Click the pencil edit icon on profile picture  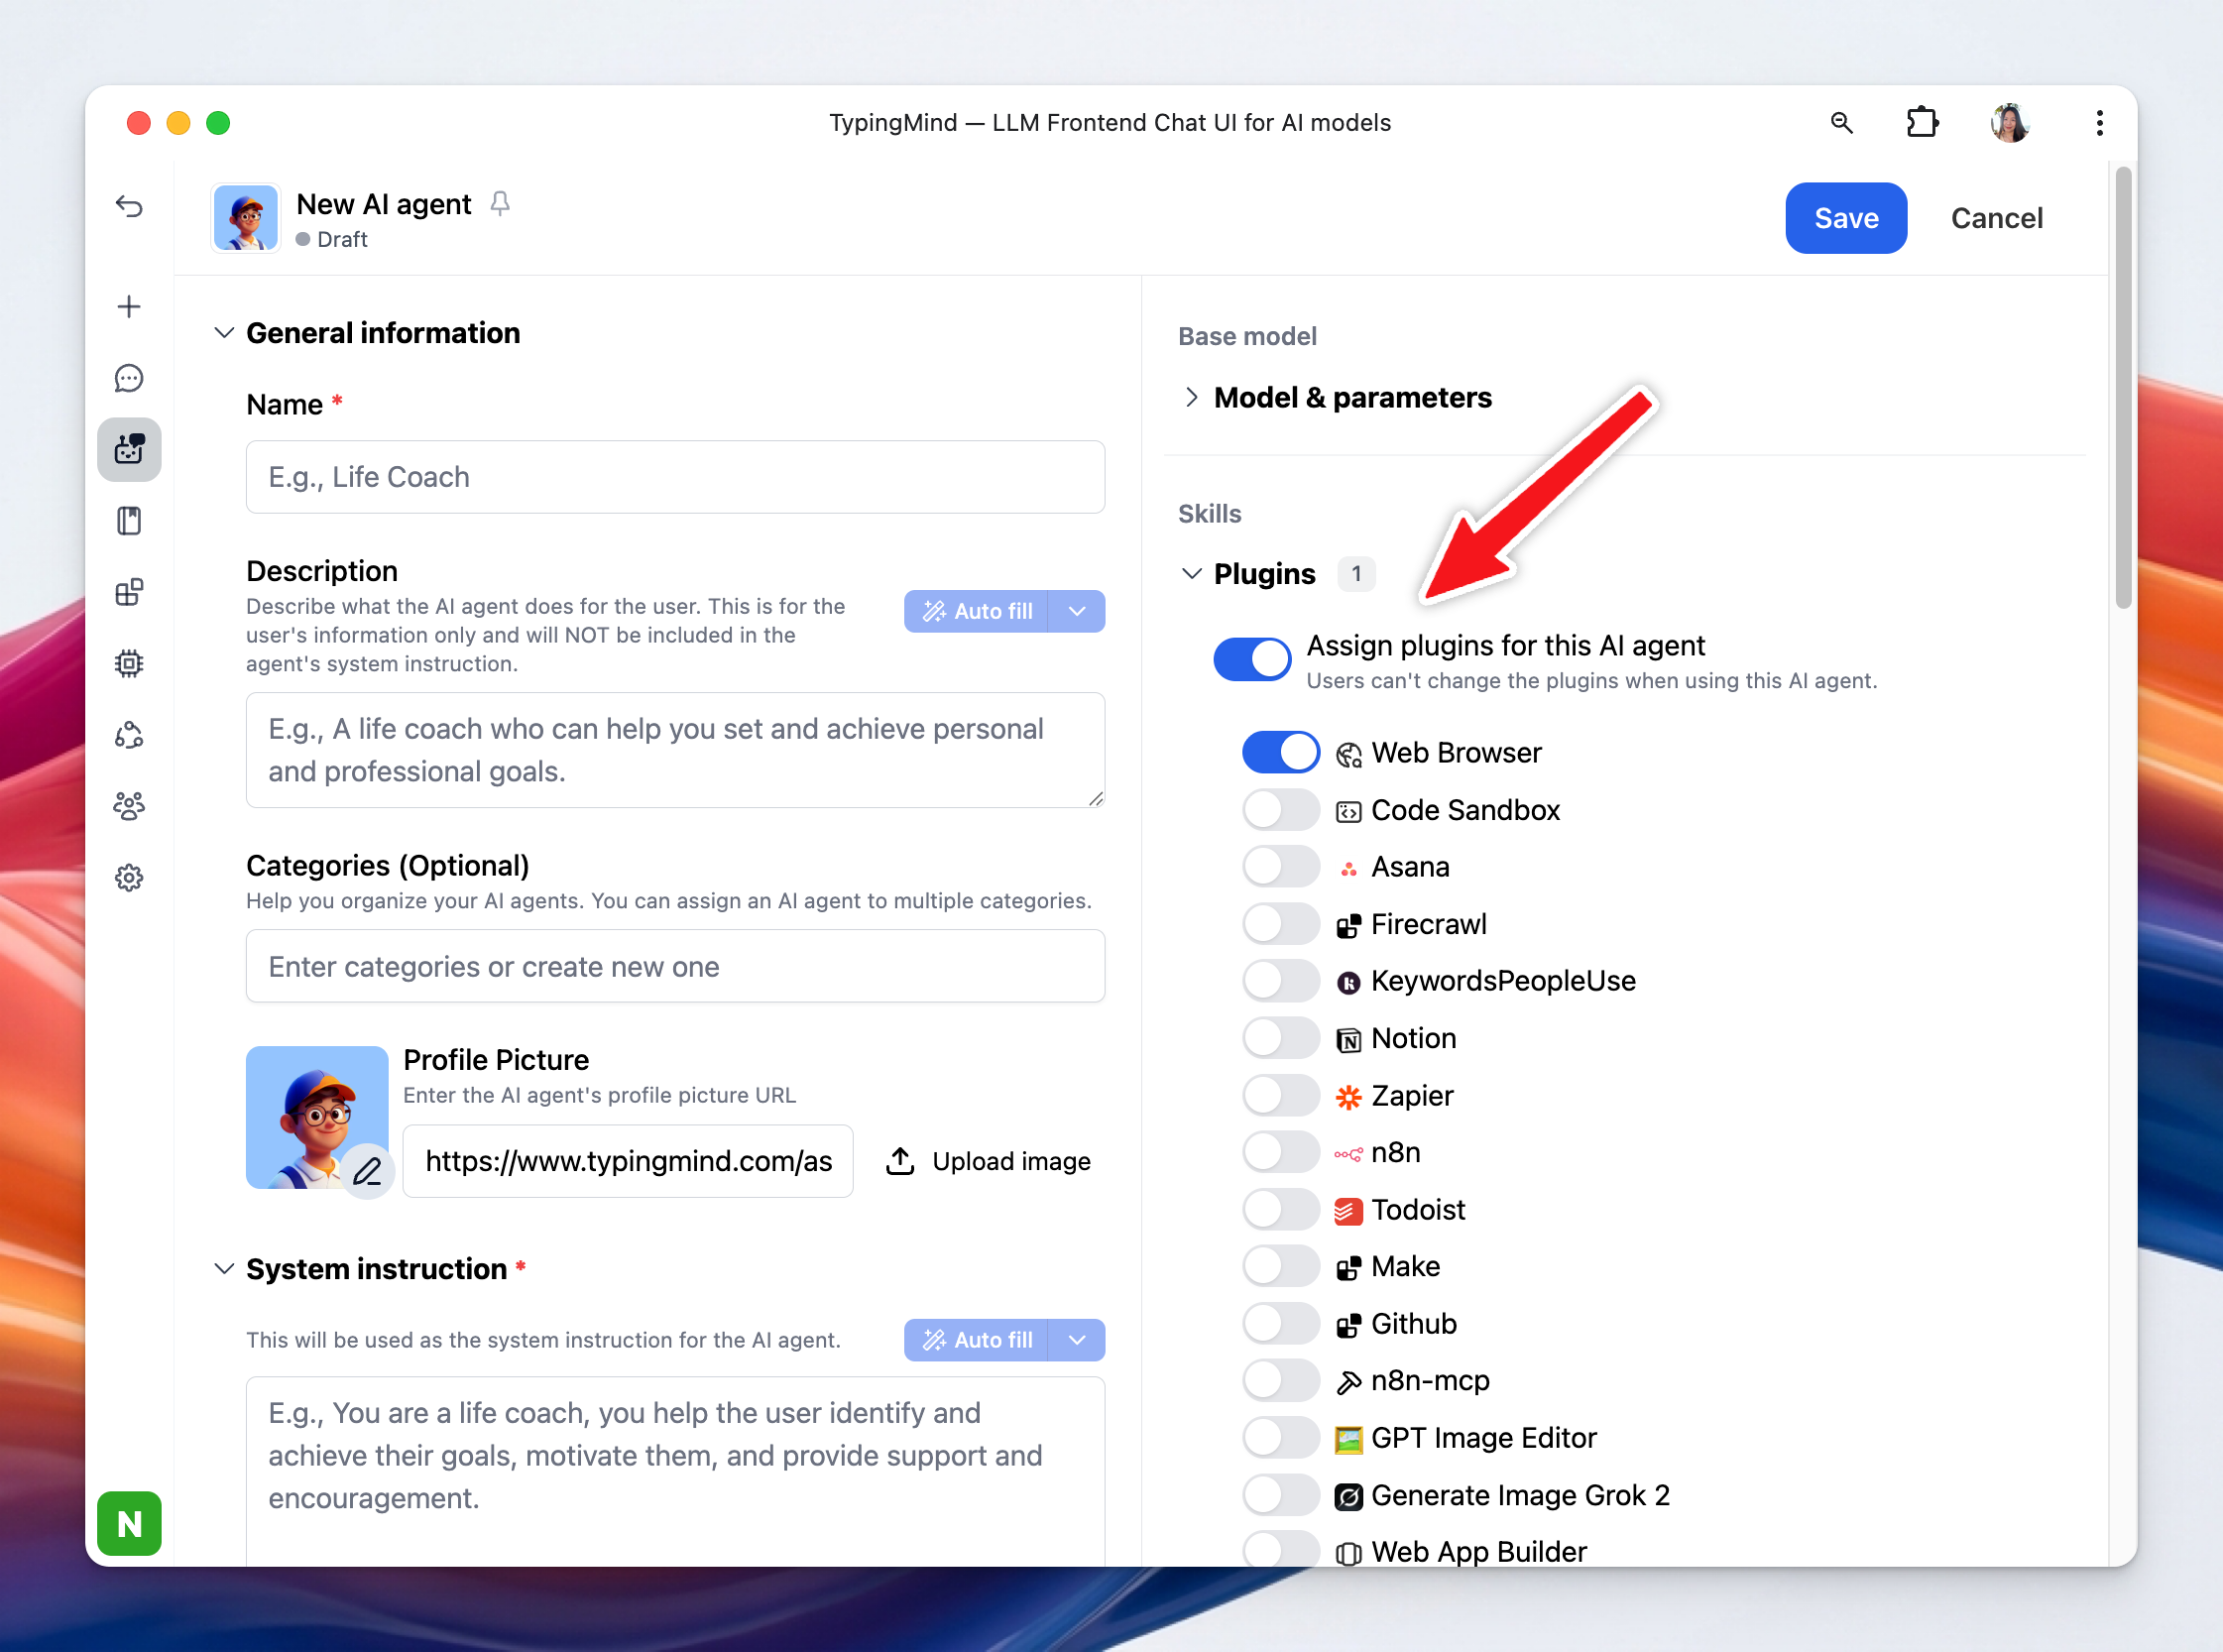[x=367, y=1171]
